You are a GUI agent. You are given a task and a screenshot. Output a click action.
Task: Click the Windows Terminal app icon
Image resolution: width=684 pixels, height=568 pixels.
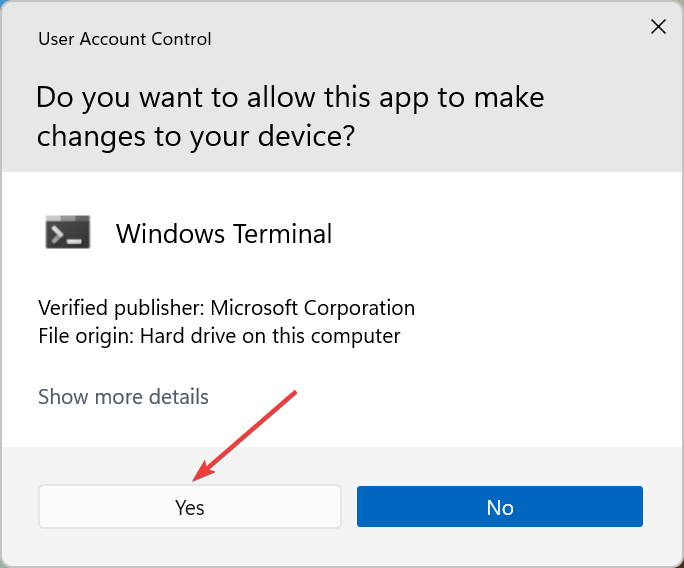click(x=68, y=233)
